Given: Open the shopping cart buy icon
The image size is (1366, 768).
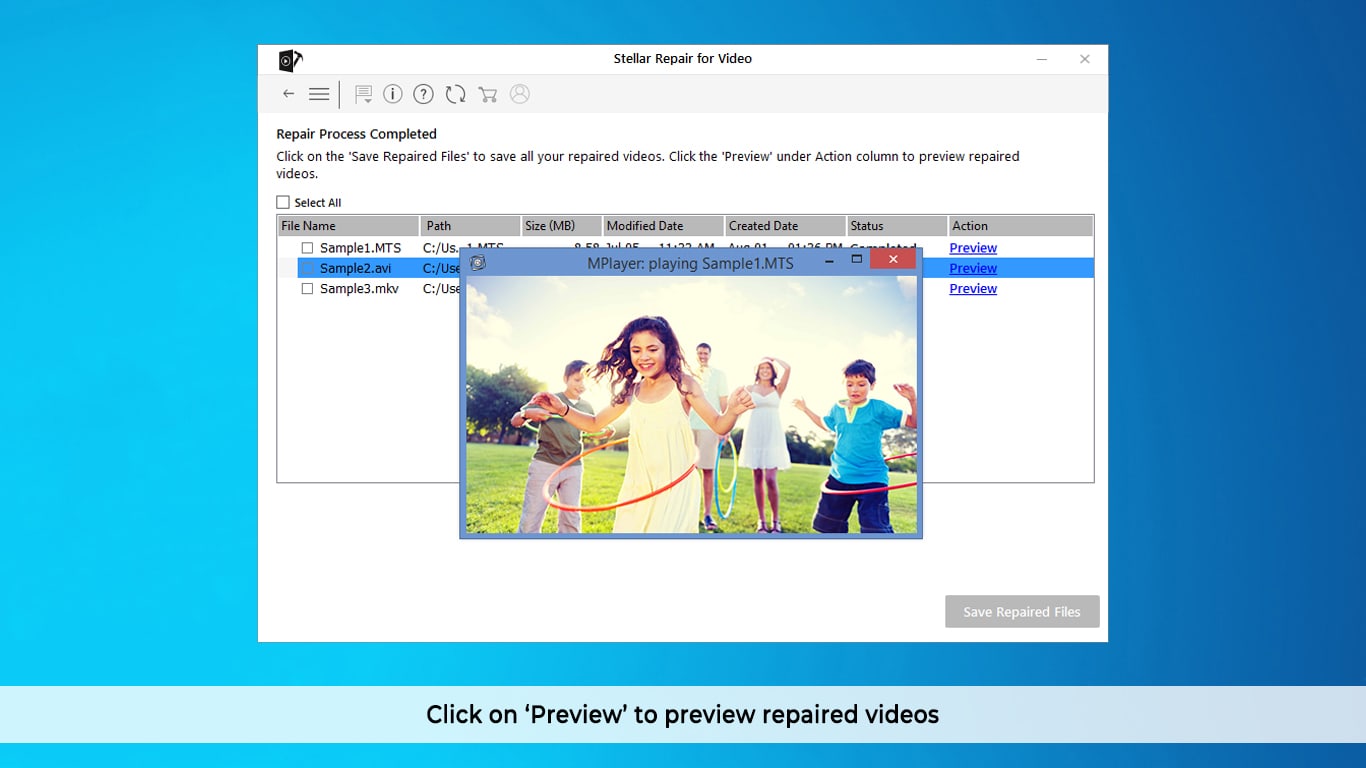Looking at the screenshot, I should click(x=488, y=94).
